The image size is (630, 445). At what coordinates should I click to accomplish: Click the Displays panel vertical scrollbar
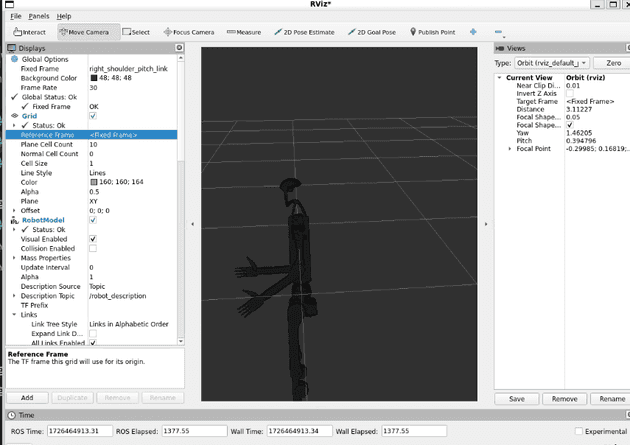coord(181,200)
